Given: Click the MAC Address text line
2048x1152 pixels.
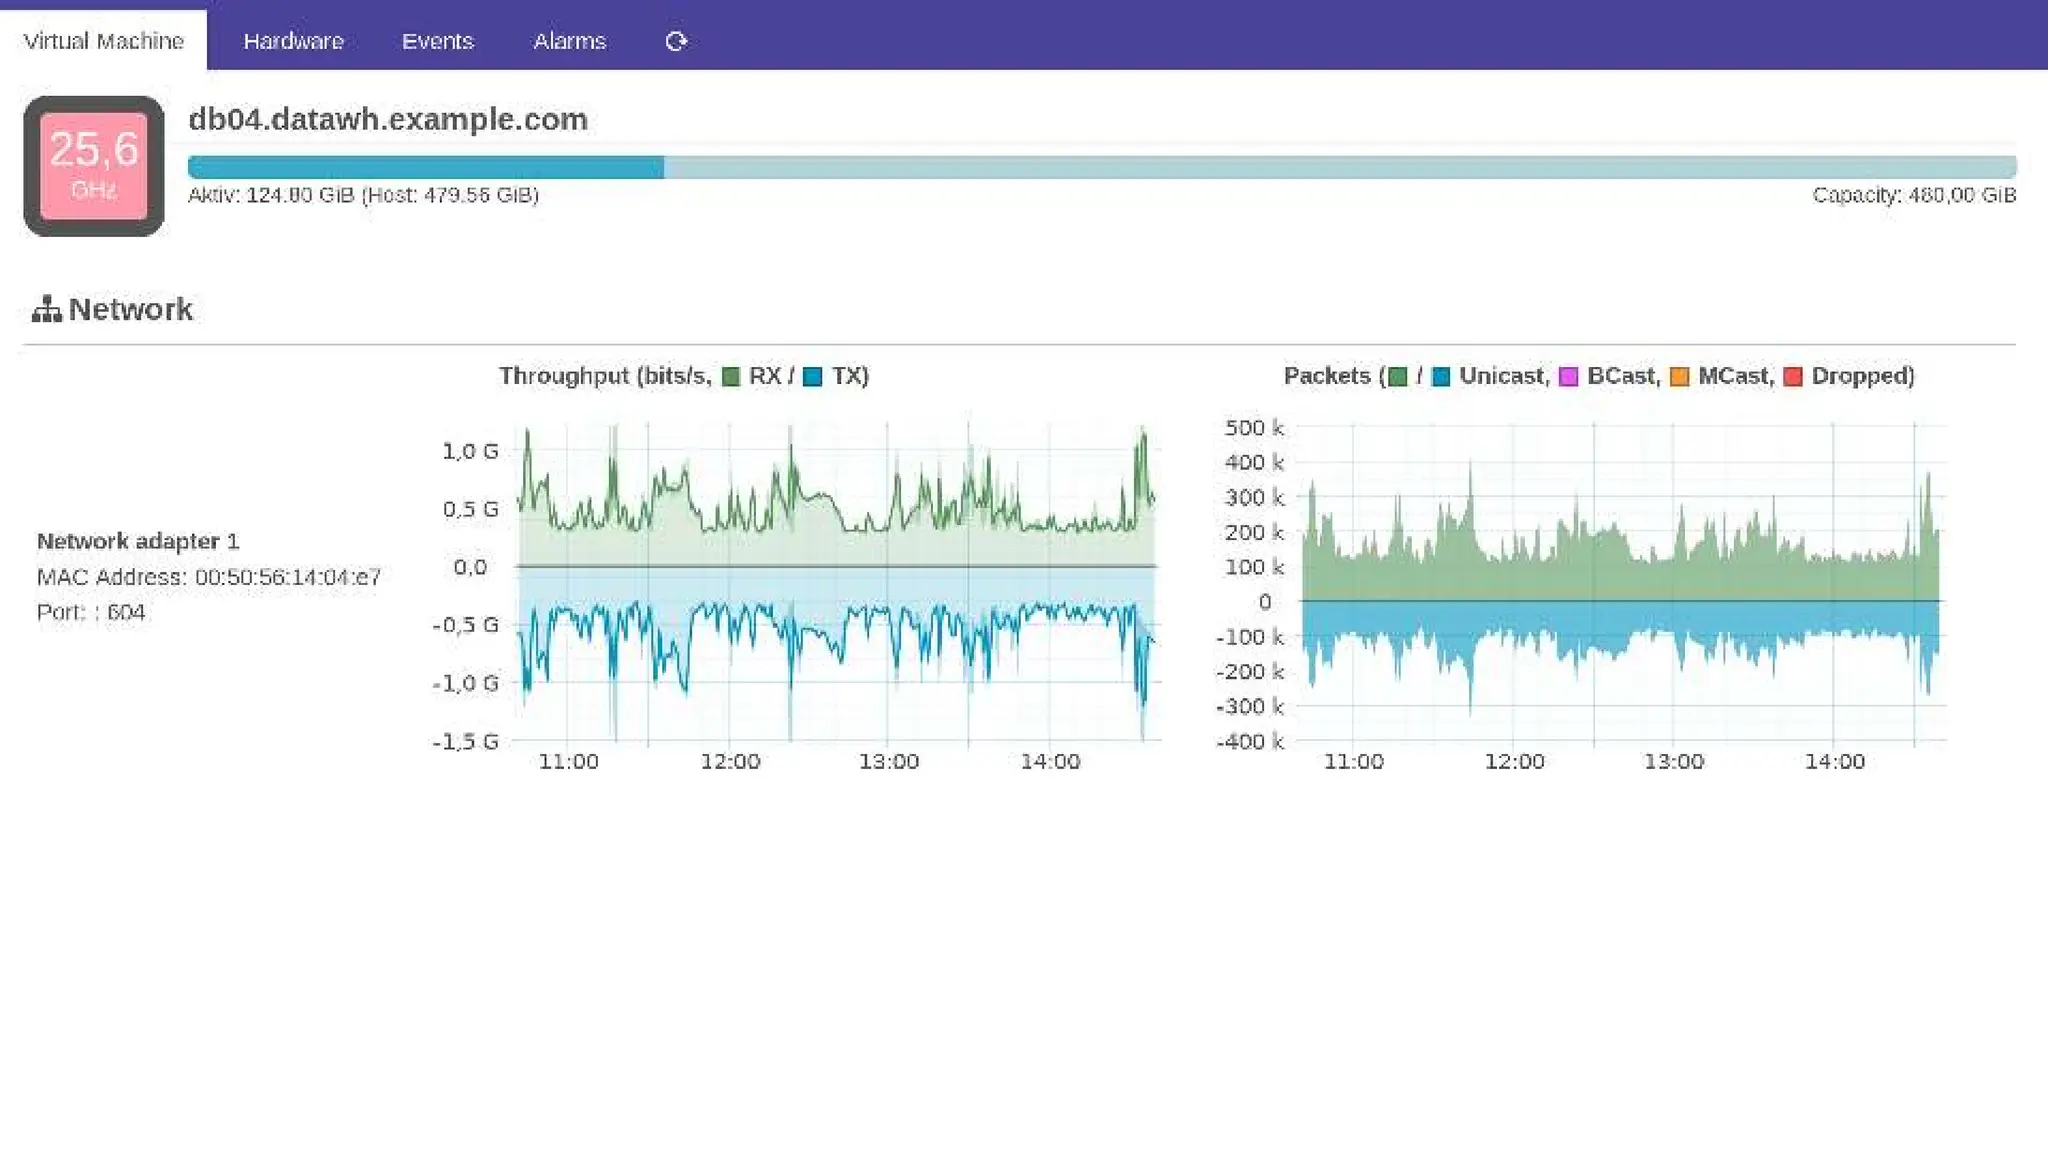Looking at the screenshot, I should tap(208, 577).
